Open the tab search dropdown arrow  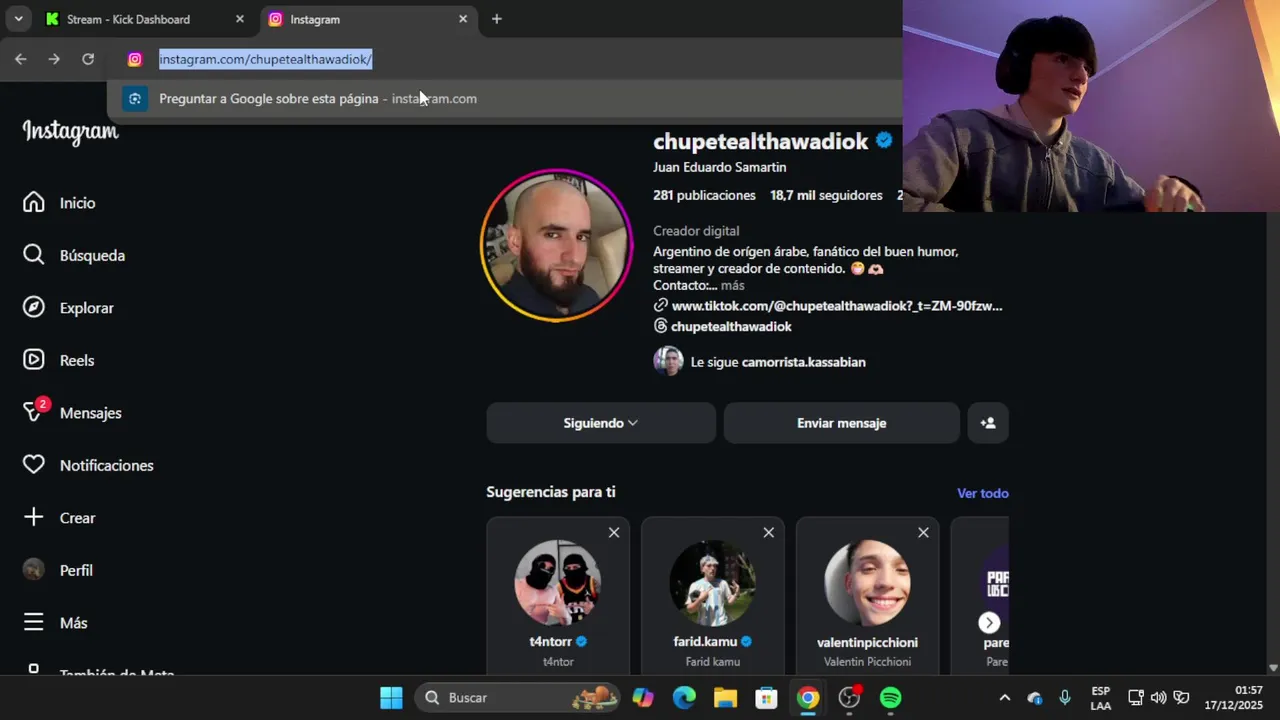18,19
